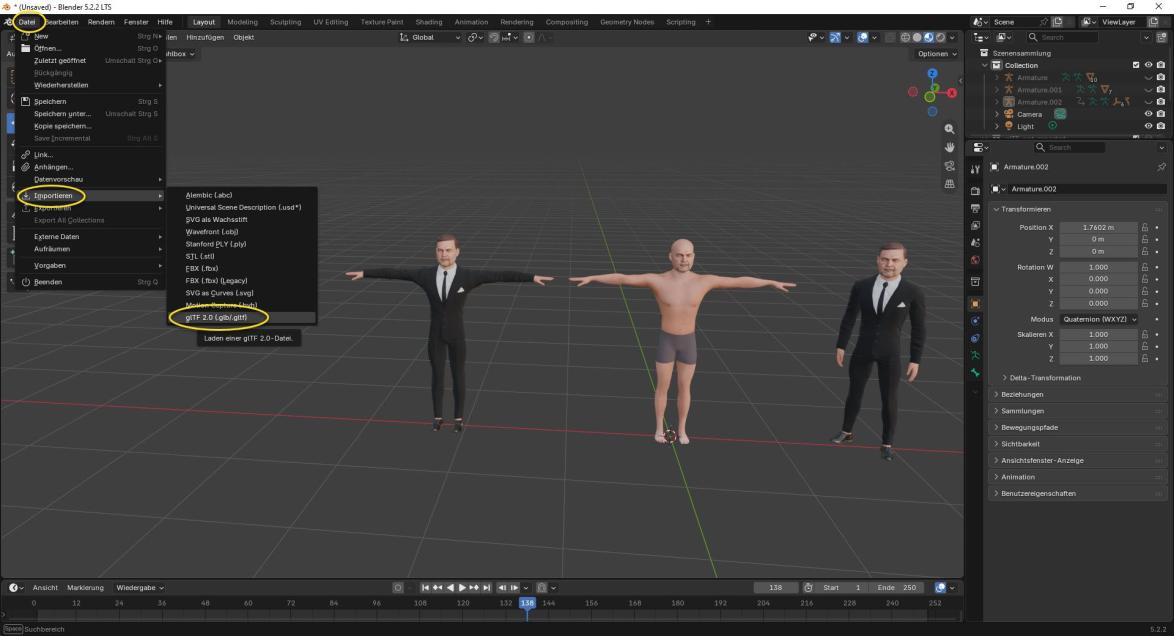Hide the Camera object with eye icon
The image size is (1174, 636).
(x=1148, y=114)
